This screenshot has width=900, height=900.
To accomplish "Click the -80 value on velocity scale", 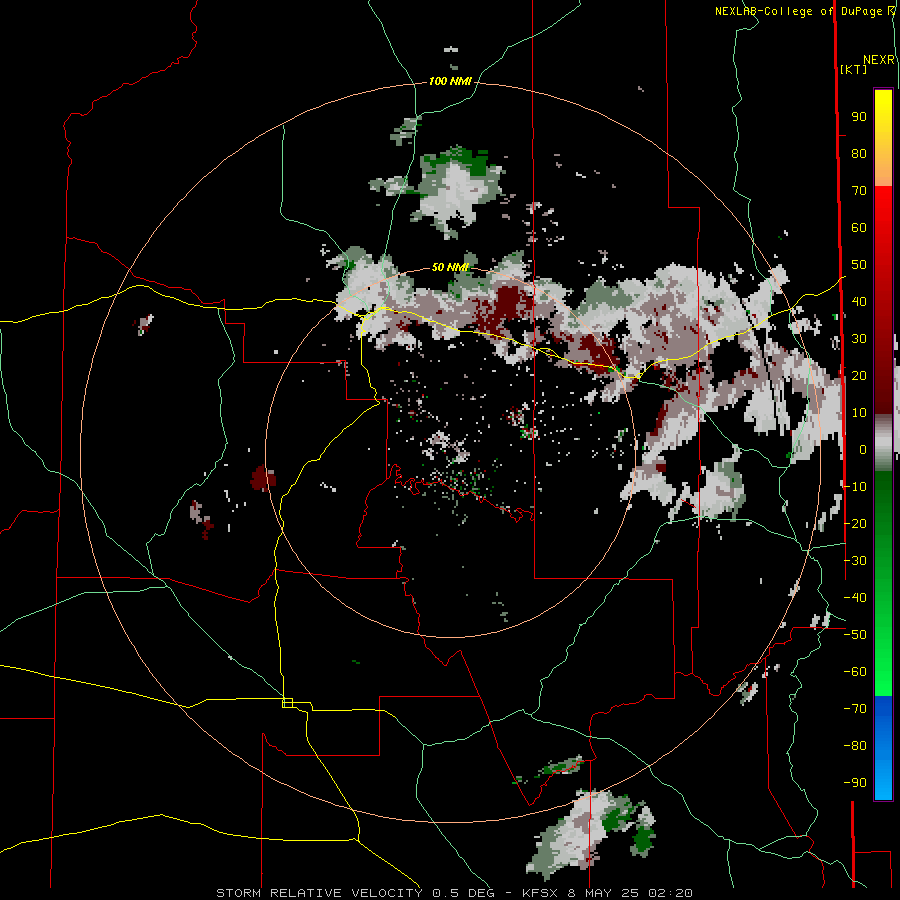I will click(x=855, y=746).
